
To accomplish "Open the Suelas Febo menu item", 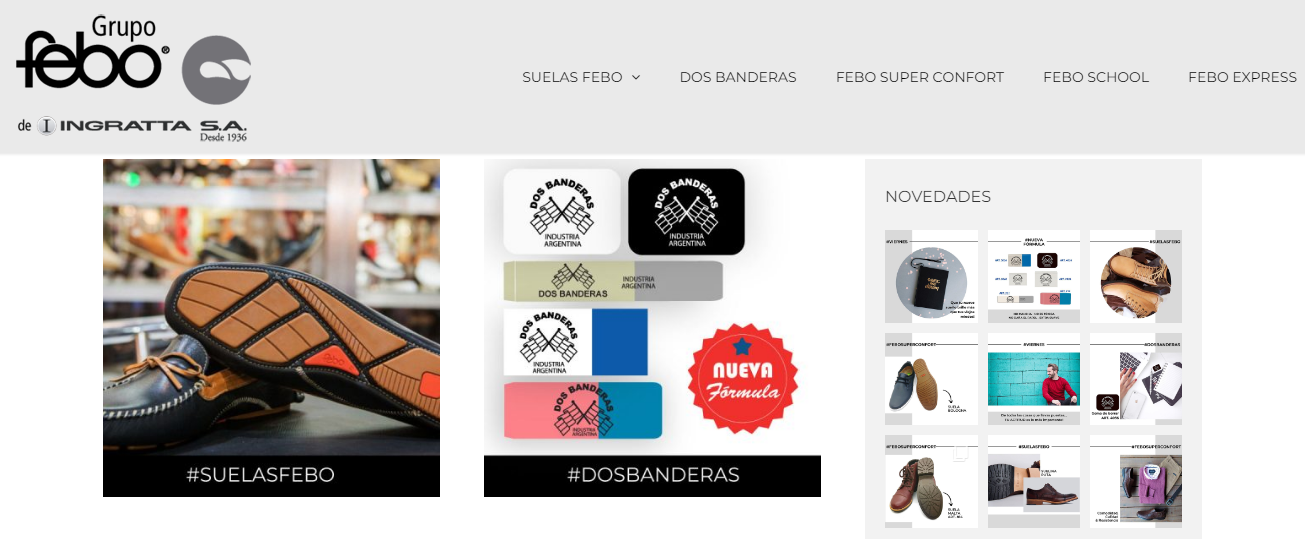I will (x=572, y=77).
